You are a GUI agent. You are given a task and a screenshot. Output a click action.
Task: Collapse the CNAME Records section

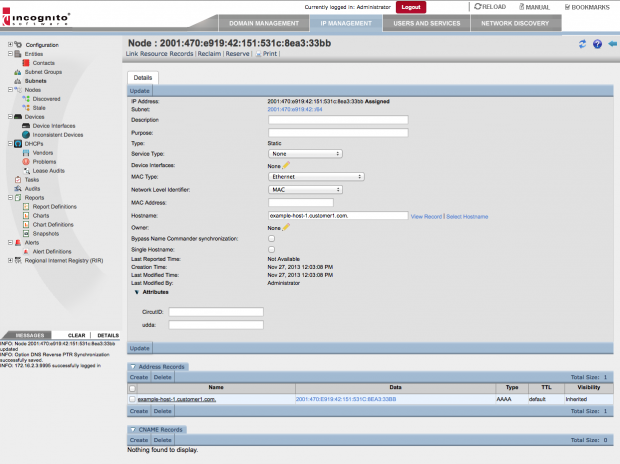click(x=133, y=430)
